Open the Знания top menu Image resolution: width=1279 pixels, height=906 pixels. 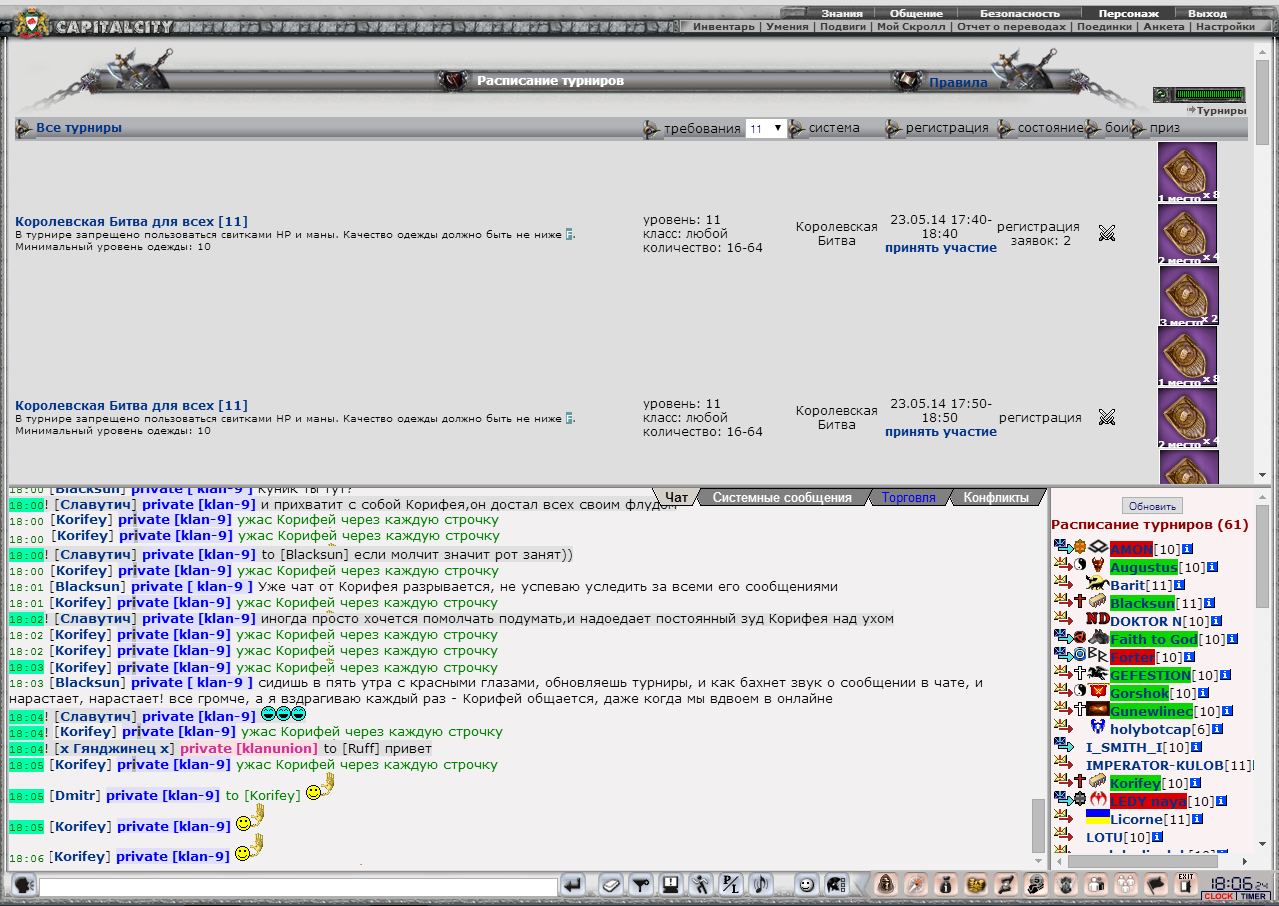pos(841,14)
